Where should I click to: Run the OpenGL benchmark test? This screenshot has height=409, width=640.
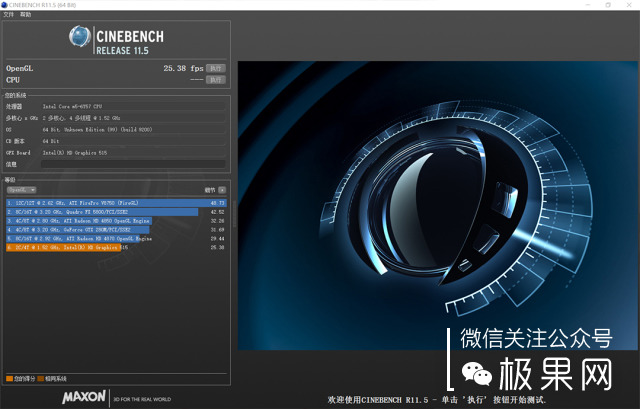215,68
